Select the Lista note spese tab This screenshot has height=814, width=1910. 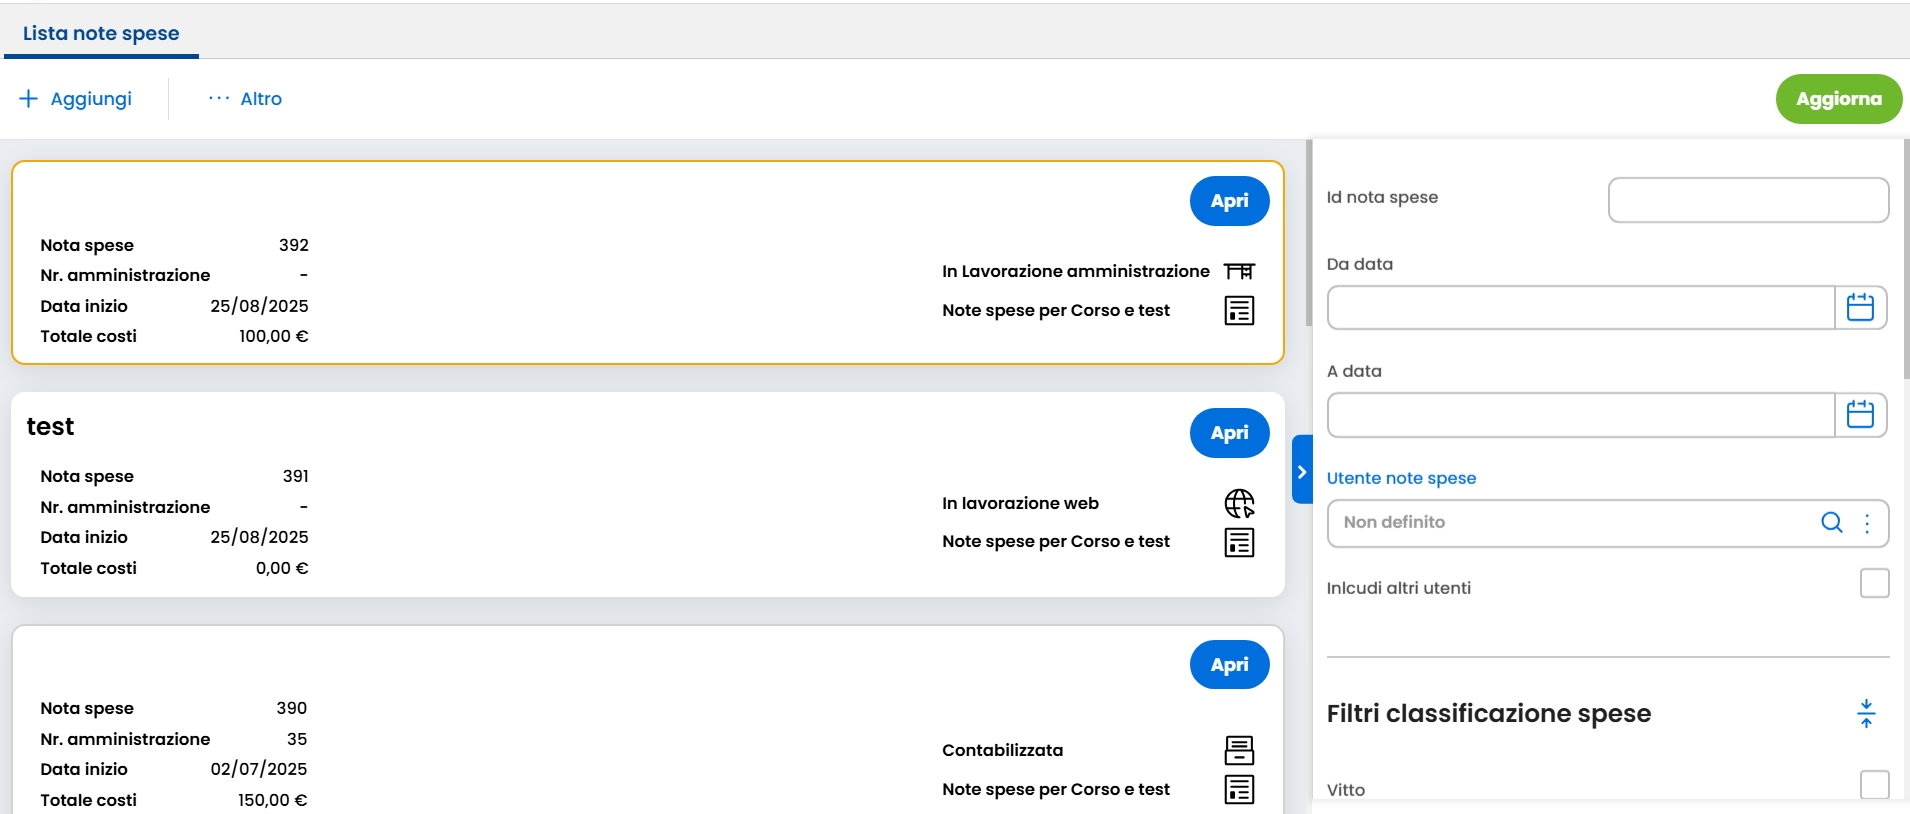click(101, 33)
